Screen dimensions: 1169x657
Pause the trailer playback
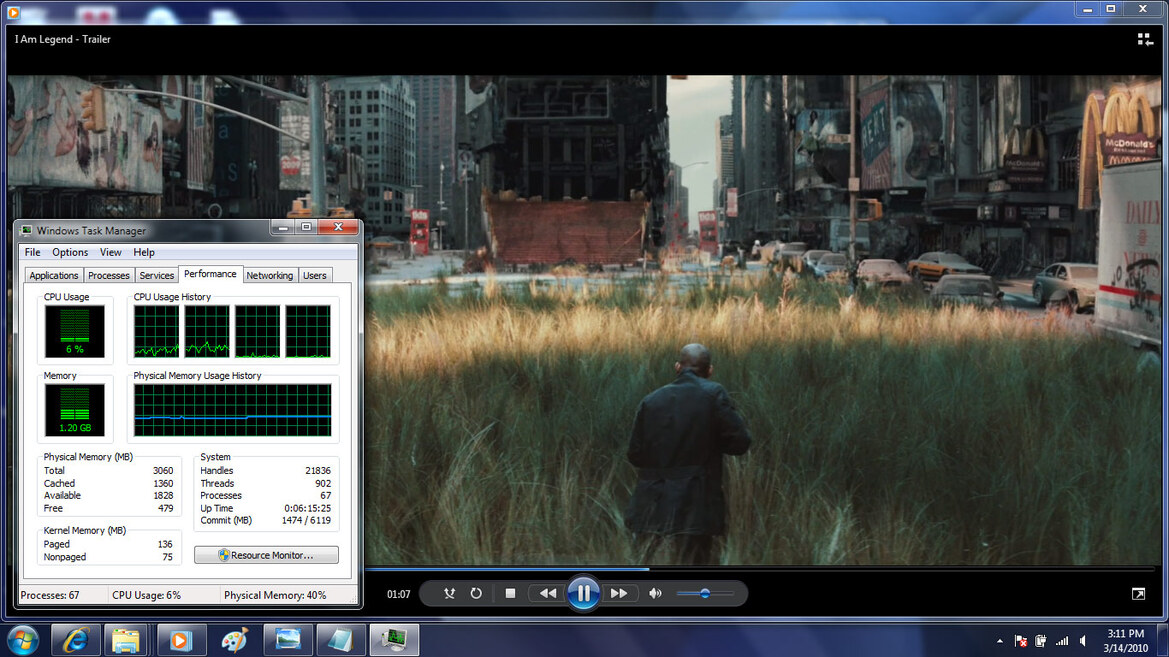coord(583,594)
